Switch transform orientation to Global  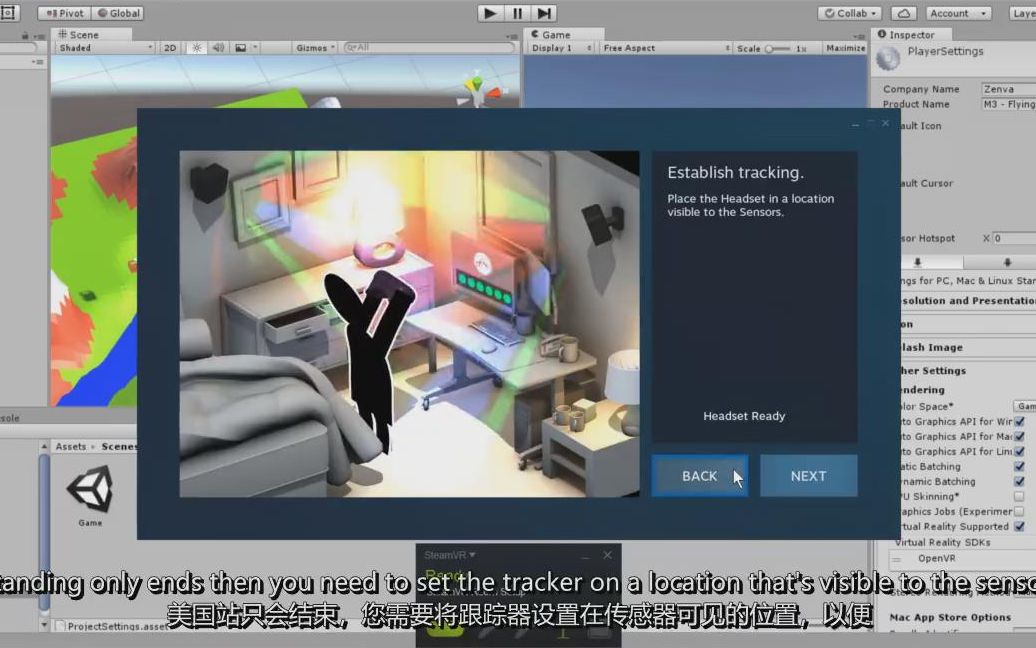[119, 12]
